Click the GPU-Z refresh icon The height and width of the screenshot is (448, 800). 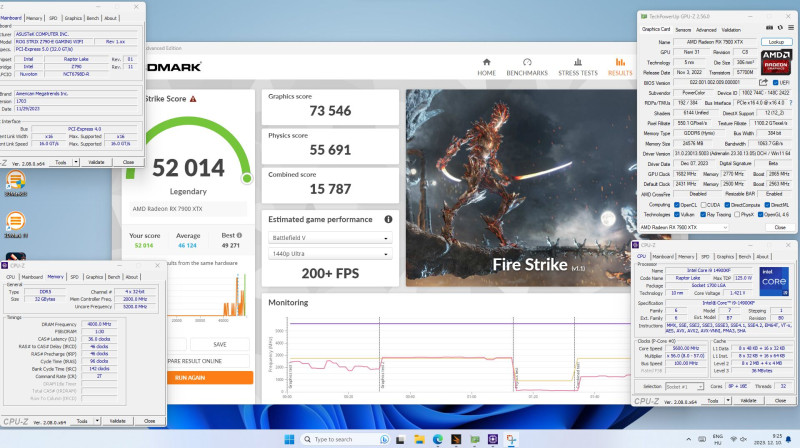click(x=780, y=28)
